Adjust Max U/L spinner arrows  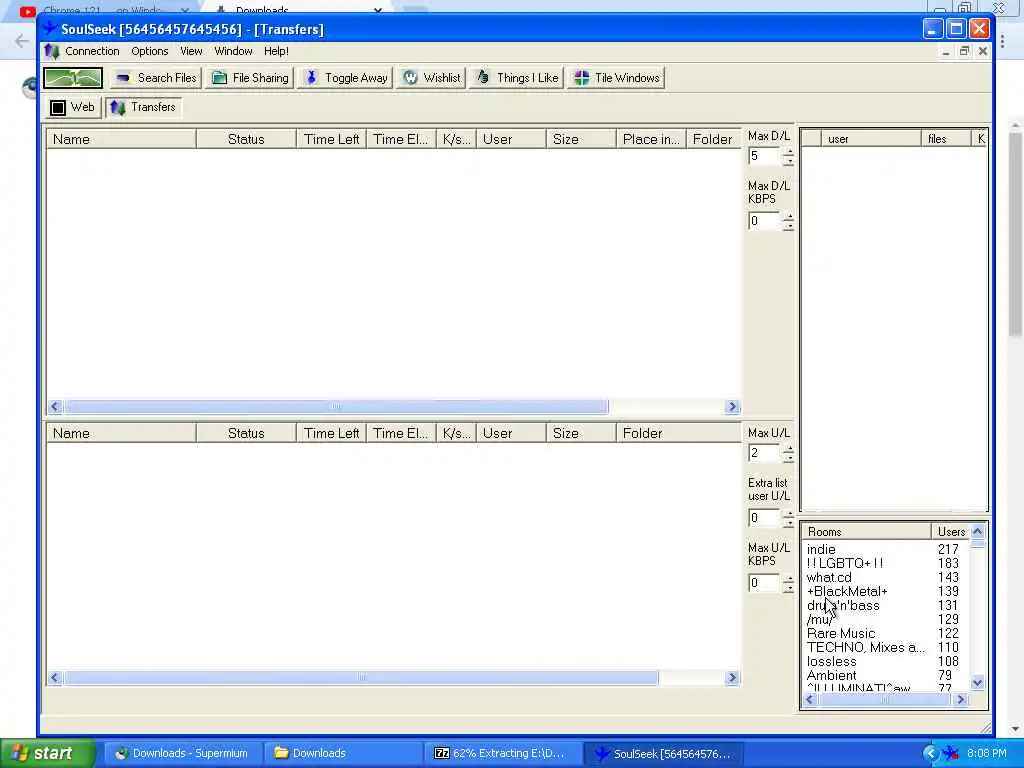coord(789,453)
